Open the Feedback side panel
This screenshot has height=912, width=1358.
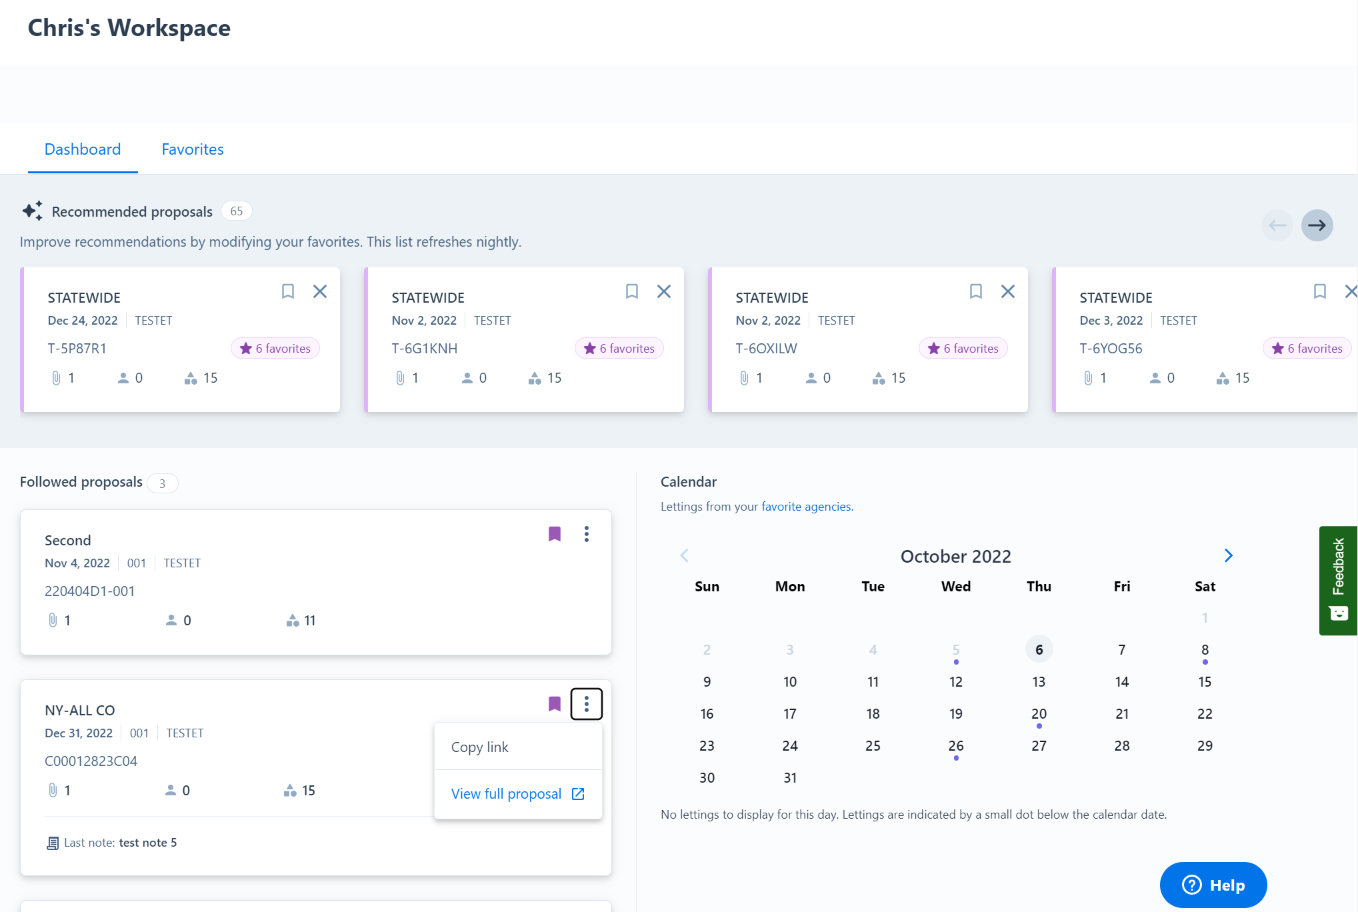pyautogui.click(x=1338, y=580)
